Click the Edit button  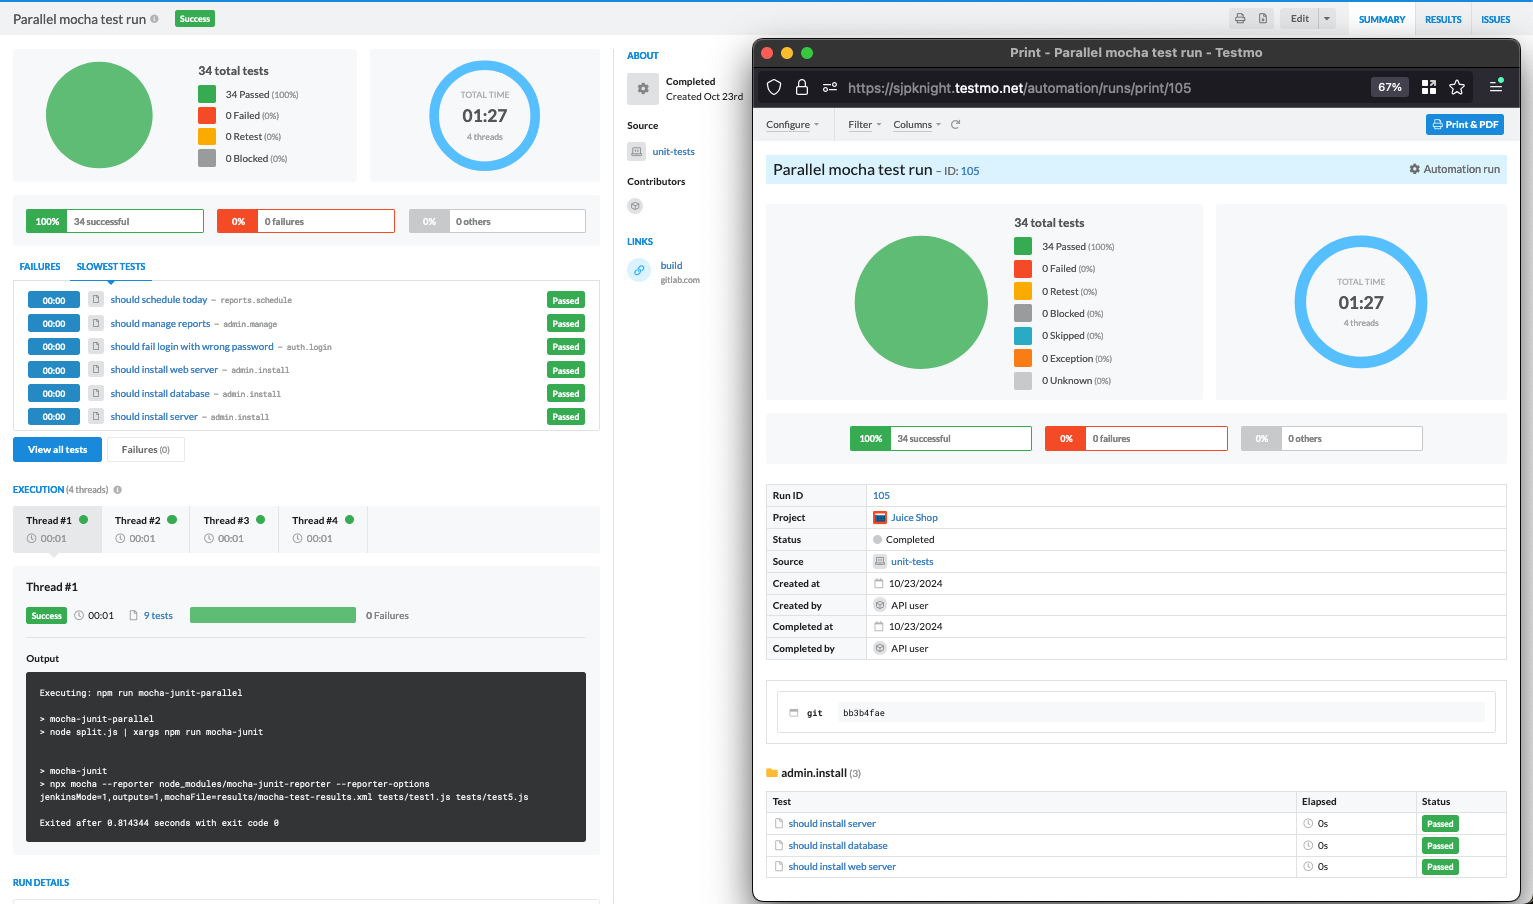click(x=1299, y=19)
